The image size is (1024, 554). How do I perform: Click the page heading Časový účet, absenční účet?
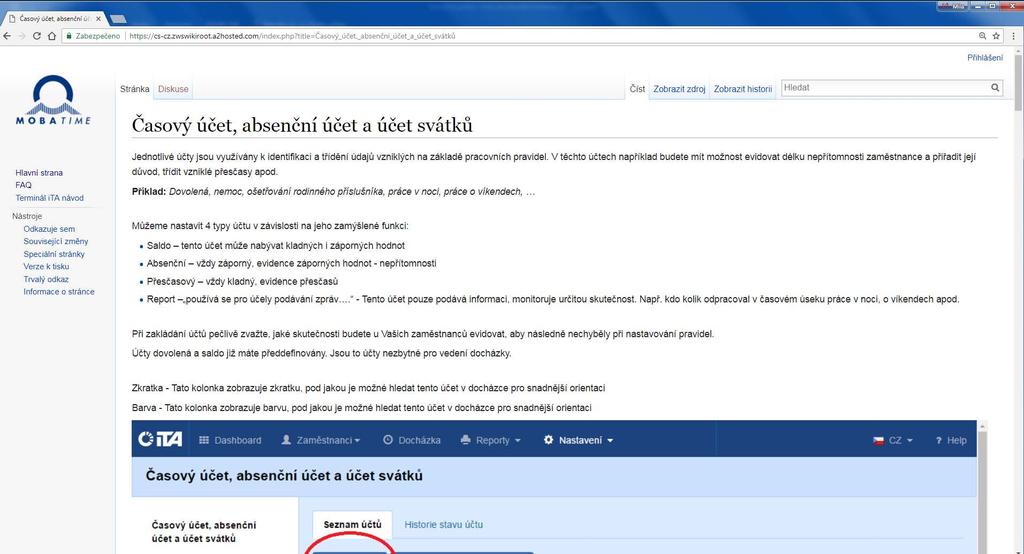[x=302, y=125]
